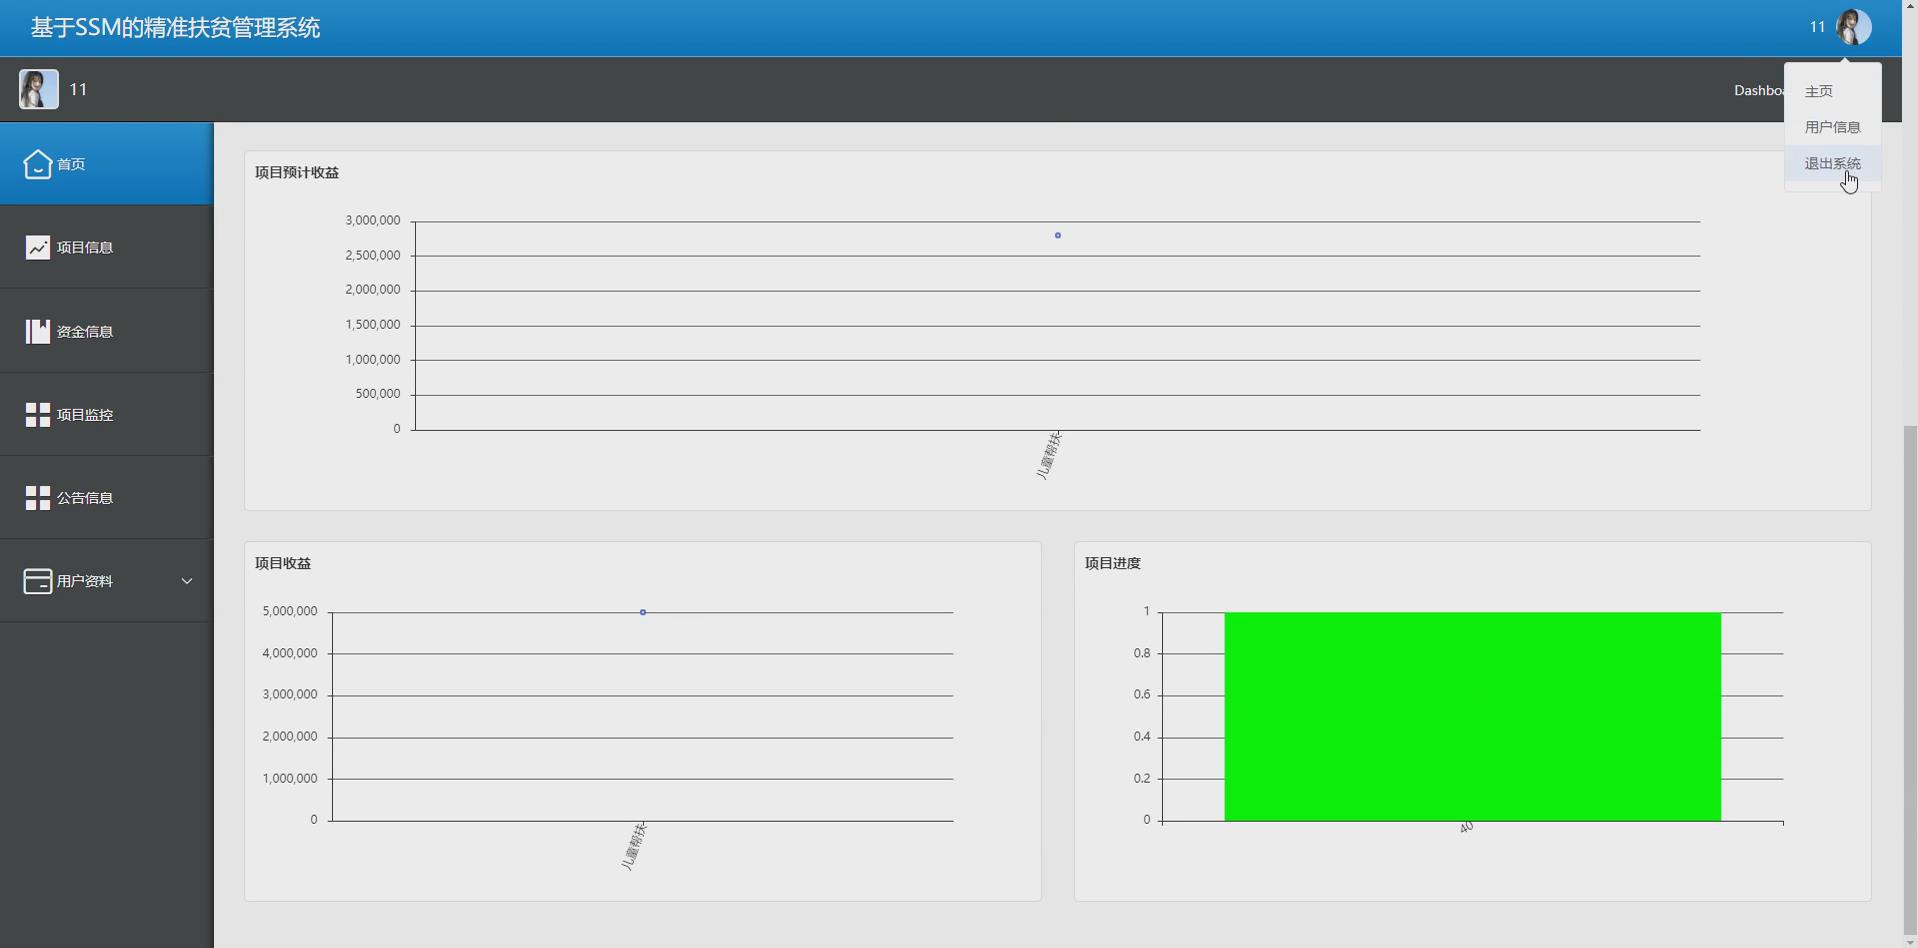Click the green bar in 项目进度 chart

pyautogui.click(x=1472, y=717)
